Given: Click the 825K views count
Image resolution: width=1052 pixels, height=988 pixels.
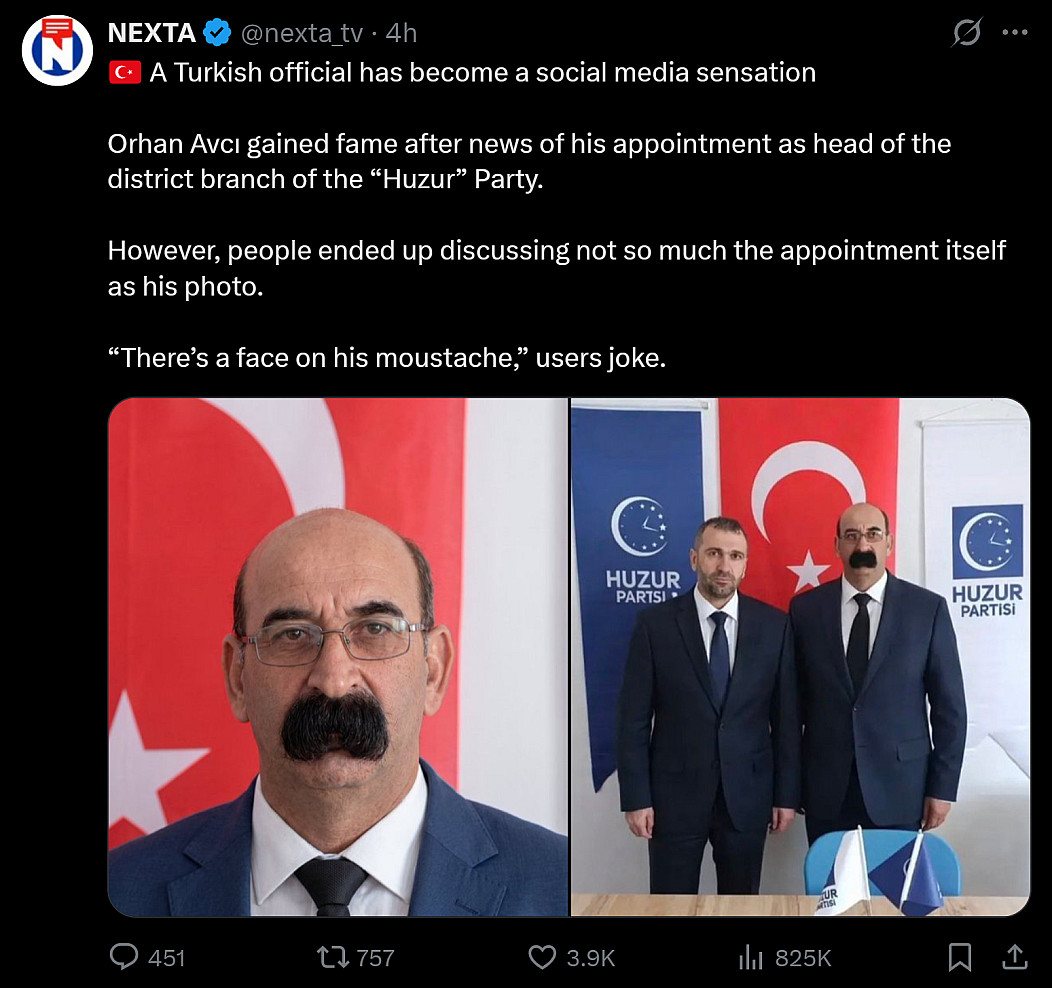Looking at the screenshot, I should point(803,958).
